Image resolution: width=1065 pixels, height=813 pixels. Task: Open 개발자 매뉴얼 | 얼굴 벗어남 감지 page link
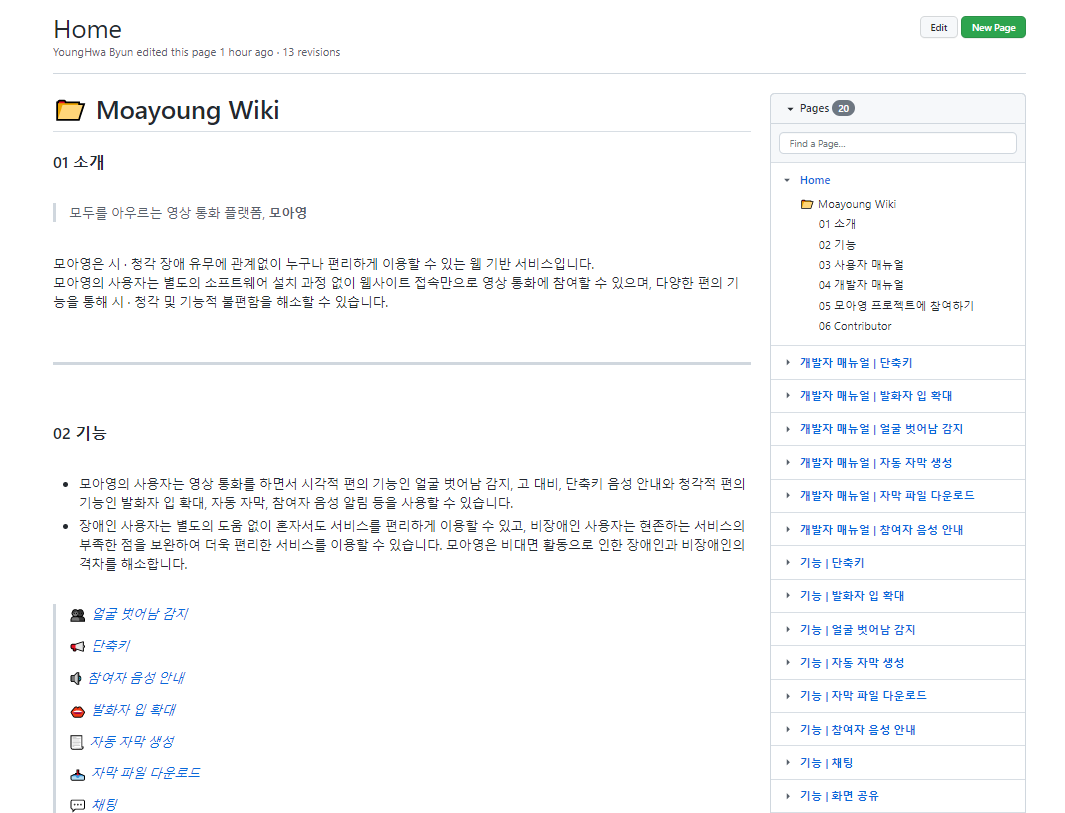click(881, 429)
